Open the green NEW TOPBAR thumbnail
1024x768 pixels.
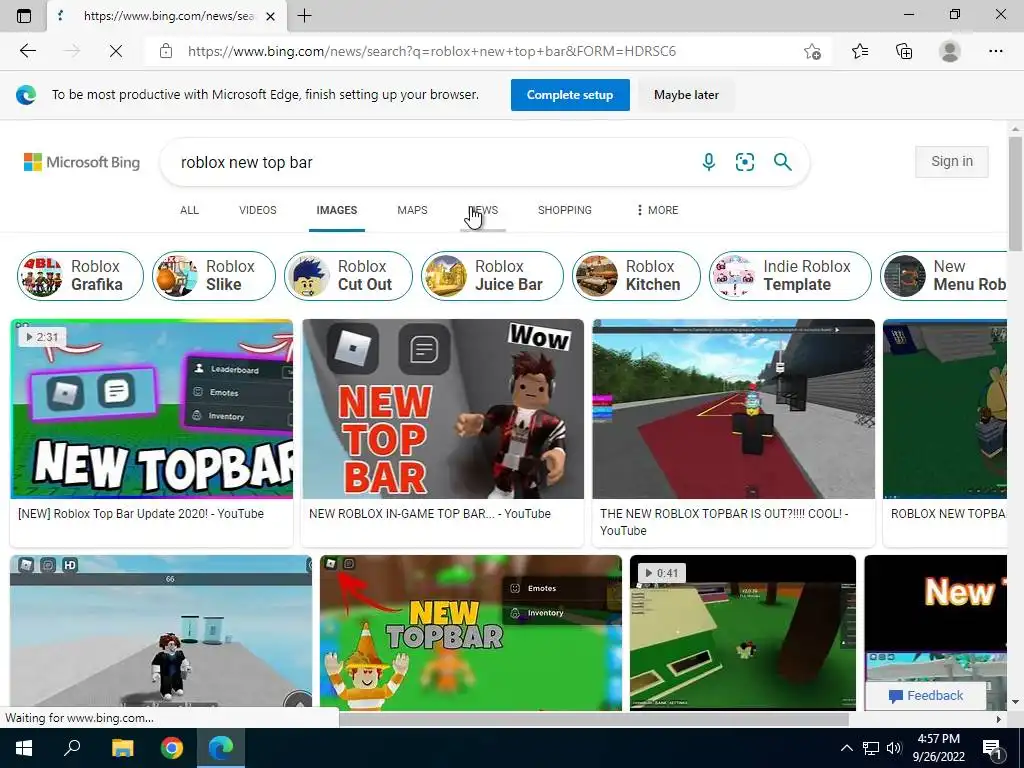(471, 632)
